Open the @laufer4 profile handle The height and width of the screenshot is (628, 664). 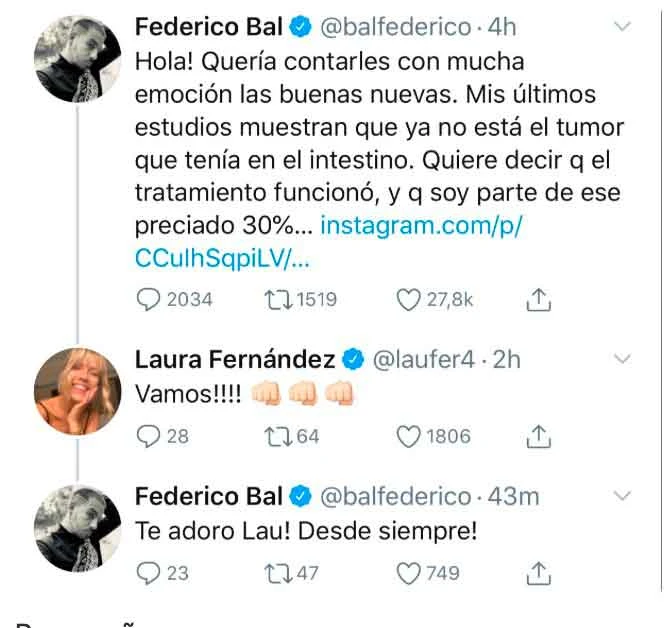[418, 359]
